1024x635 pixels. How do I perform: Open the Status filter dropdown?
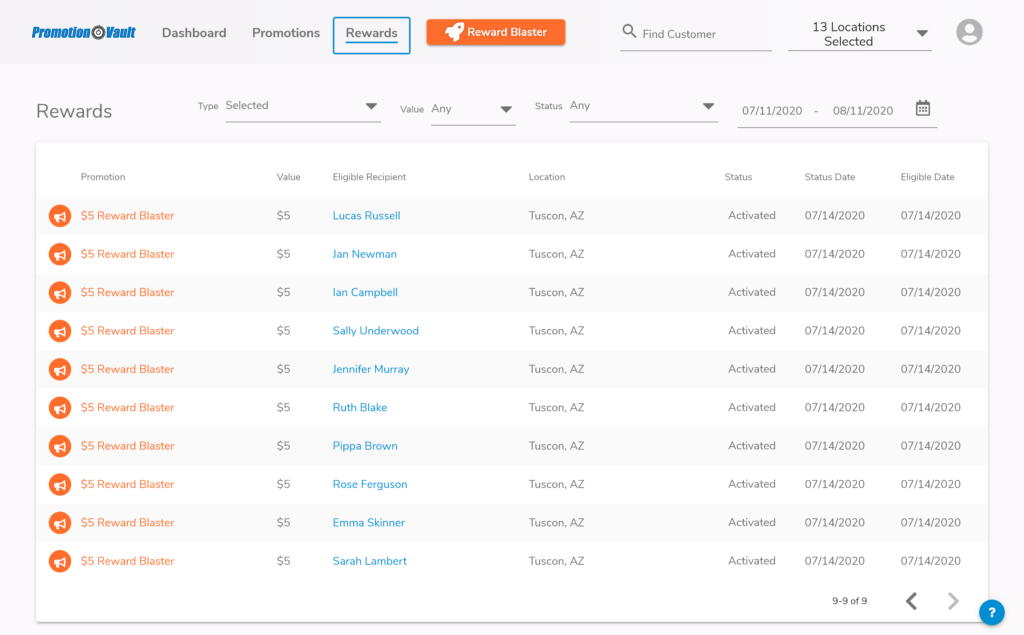pyautogui.click(x=643, y=106)
